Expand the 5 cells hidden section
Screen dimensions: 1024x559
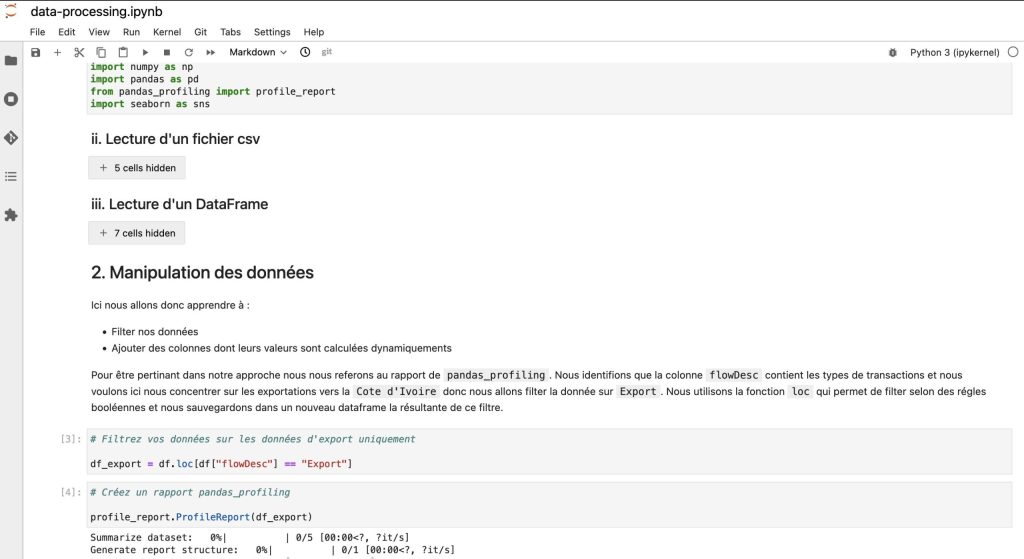click(x=136, y=168)
